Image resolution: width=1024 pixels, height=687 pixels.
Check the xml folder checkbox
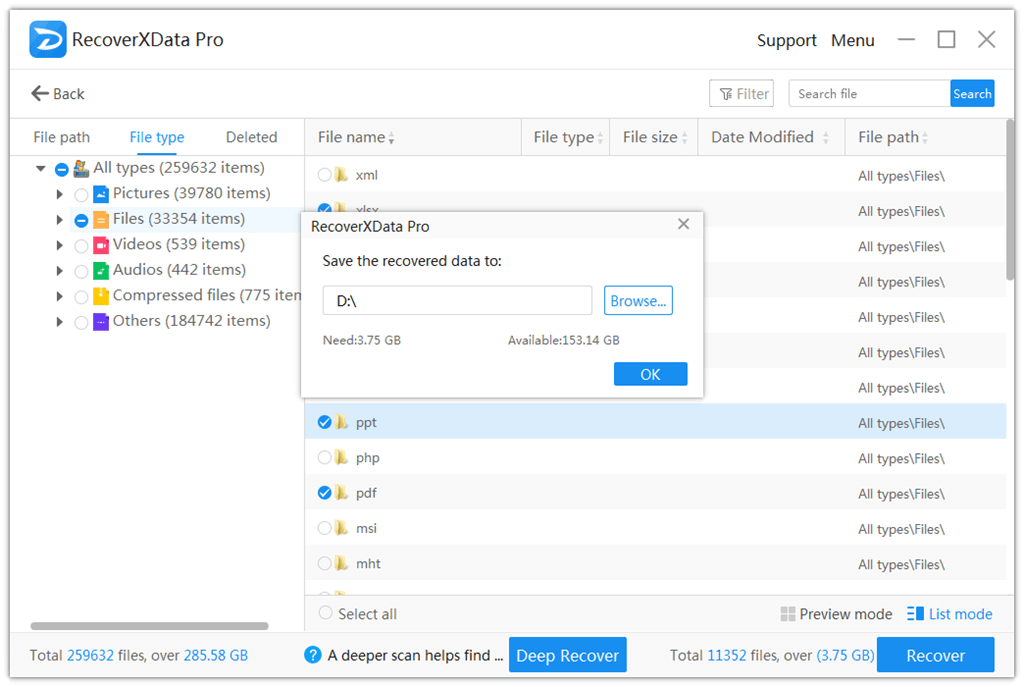pyautogui.click(x=324, y=174)
